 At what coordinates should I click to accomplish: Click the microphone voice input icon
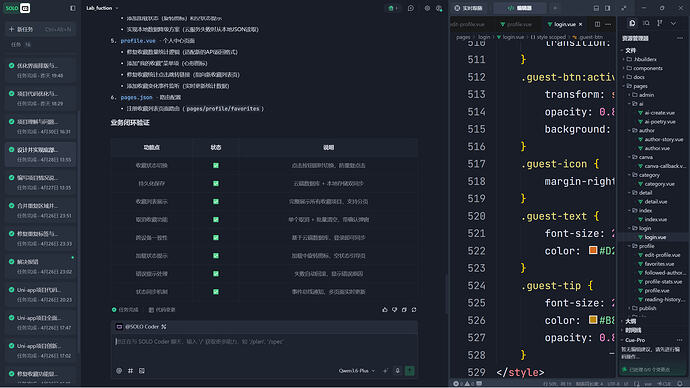[x=397, y=371]
